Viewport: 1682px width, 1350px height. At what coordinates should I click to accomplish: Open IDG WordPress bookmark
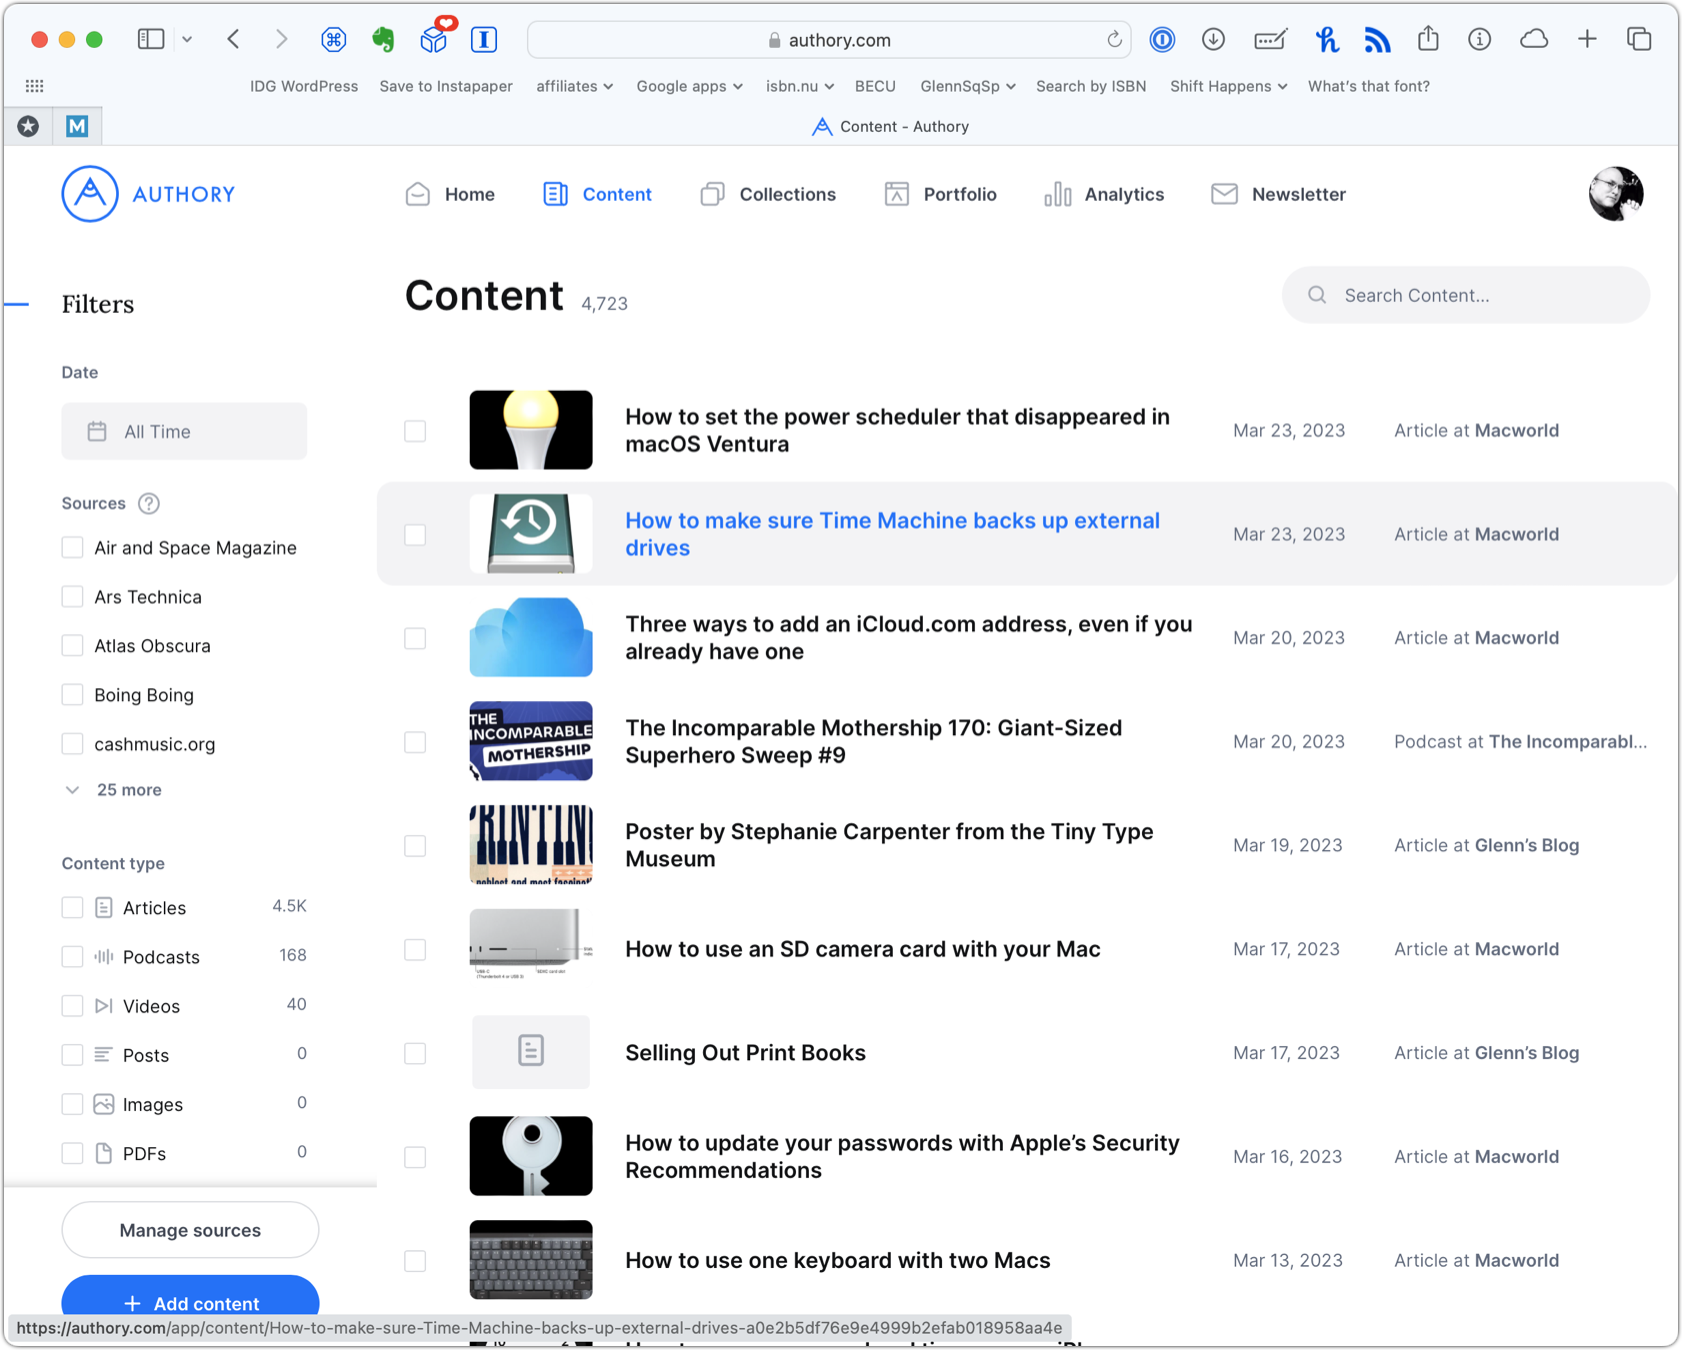tap(304, 86)
